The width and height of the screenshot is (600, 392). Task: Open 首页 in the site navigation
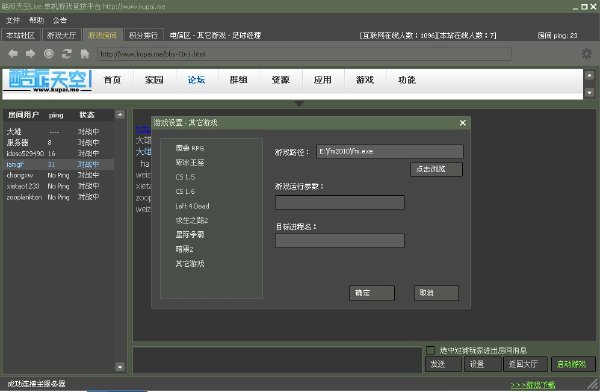click(x=112, y=80)
